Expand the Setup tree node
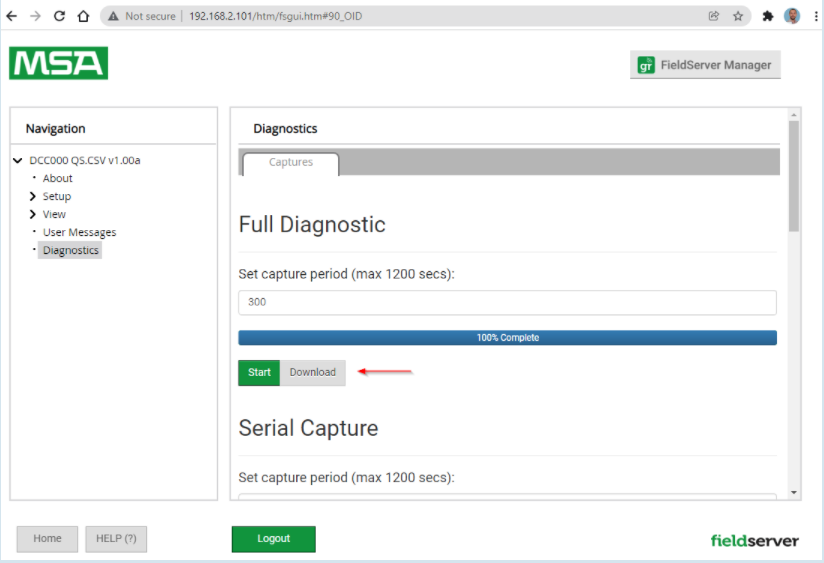Viewport: 824px width, 563px height. 33,196
